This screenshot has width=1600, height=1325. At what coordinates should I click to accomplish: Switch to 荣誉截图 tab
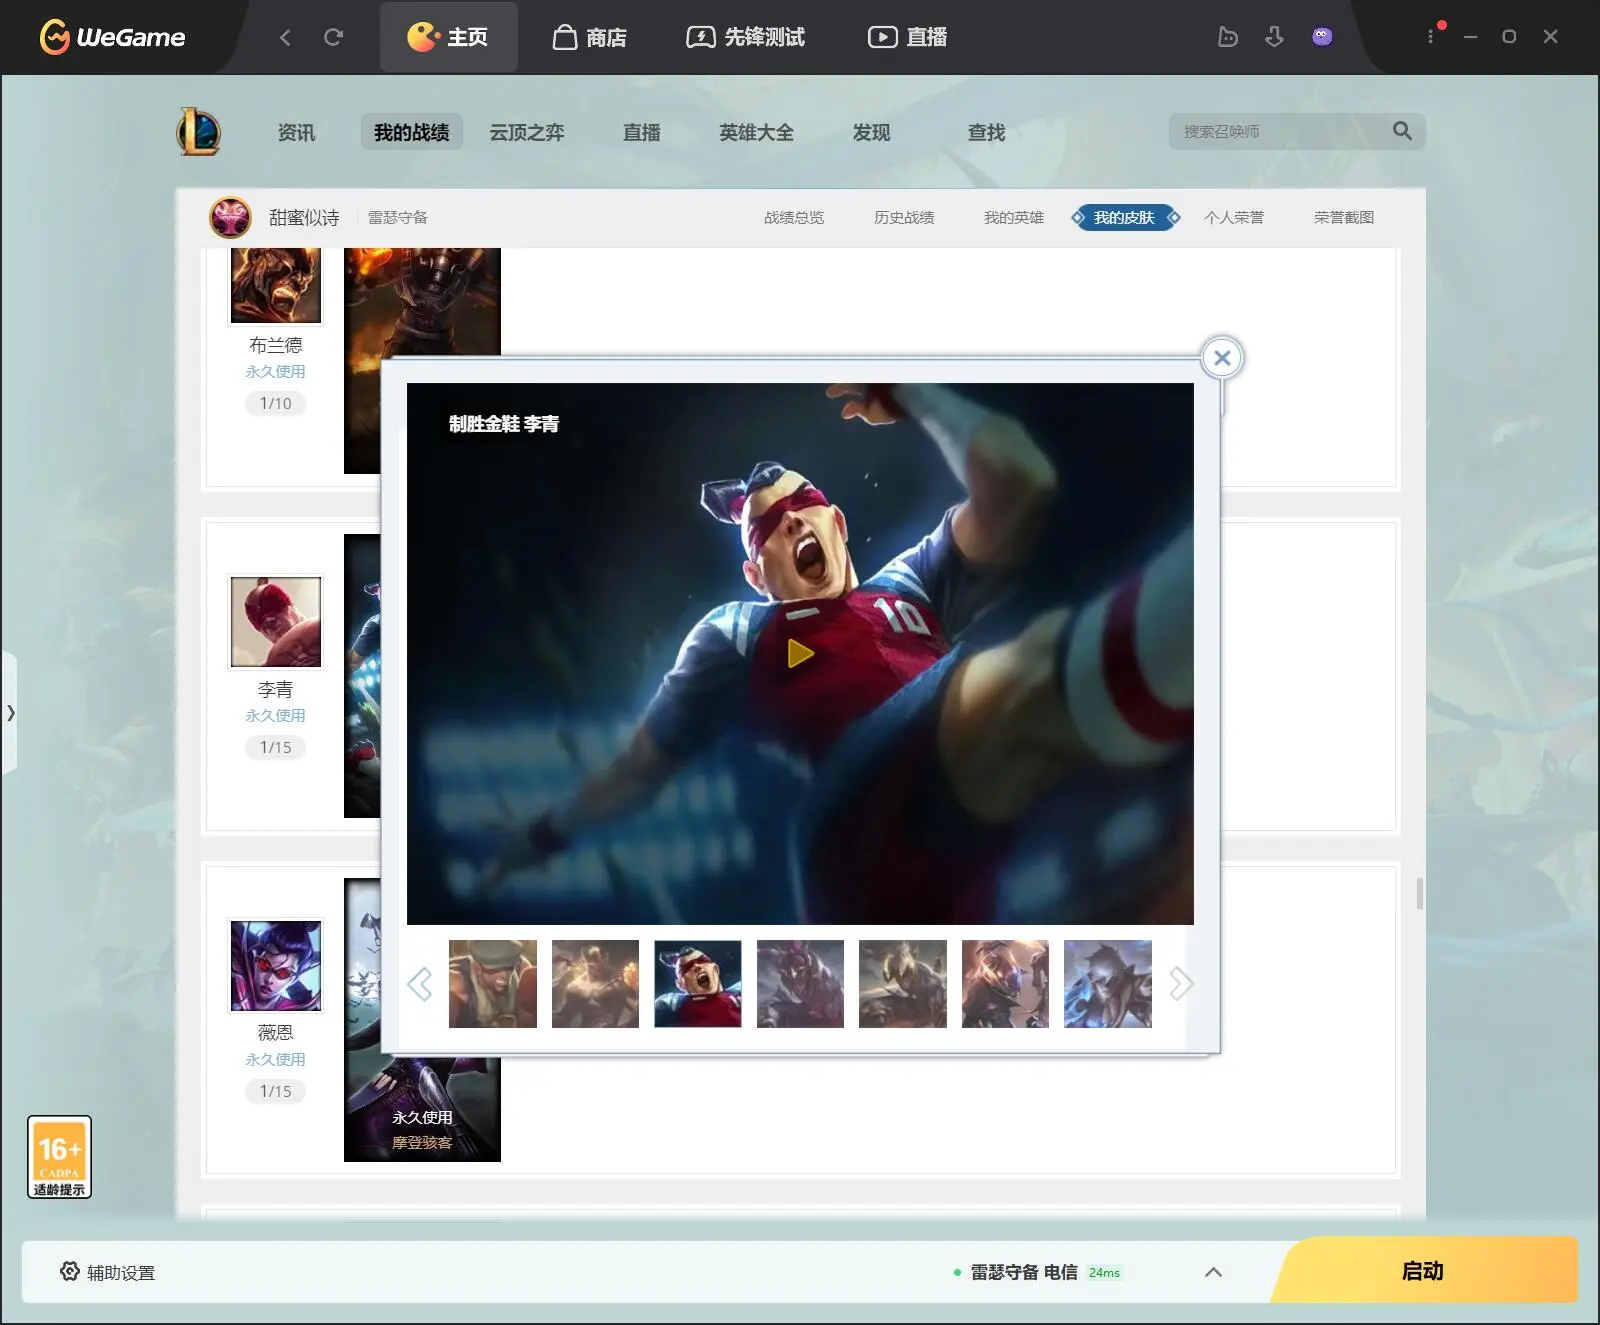point(1344,217)
